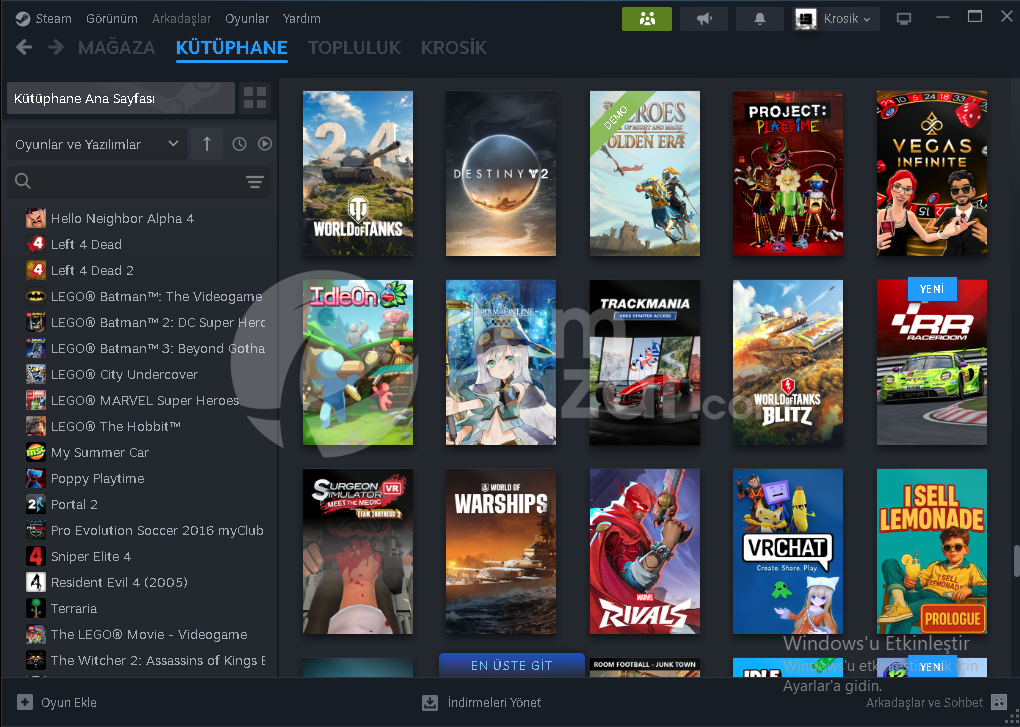Switch to KÜTÜPHANE tab
1020x727 pixels.
click(232, 47)
